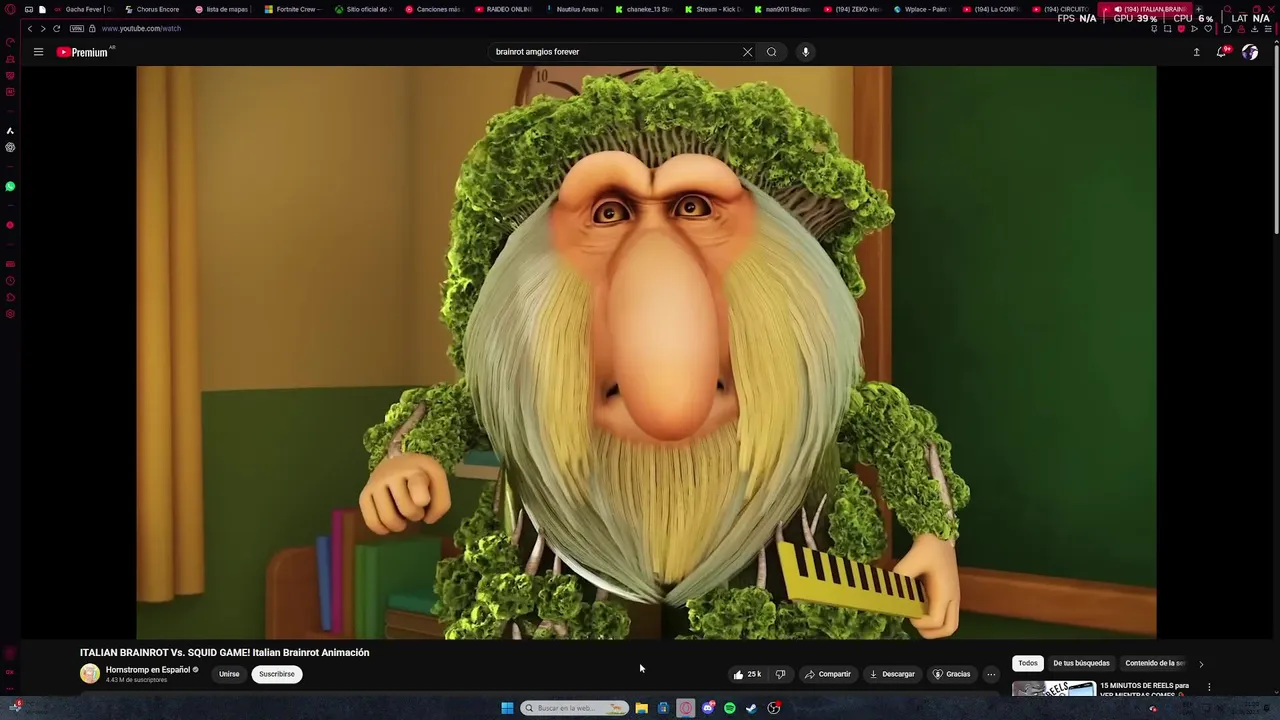The height and width of the screenshot is (720, 1280).
Task: Switch to the Sitio oficial de Xbox tab
Action: tap(363, 9)
